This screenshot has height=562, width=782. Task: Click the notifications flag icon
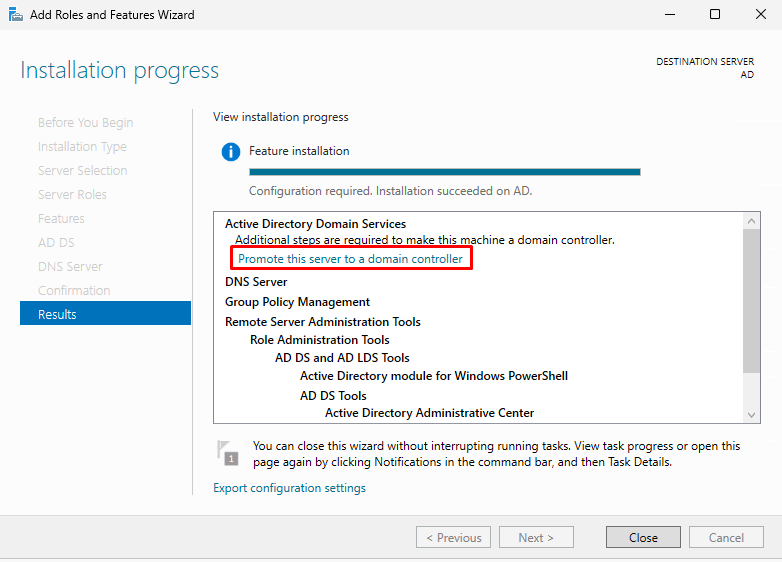[228, 453]
